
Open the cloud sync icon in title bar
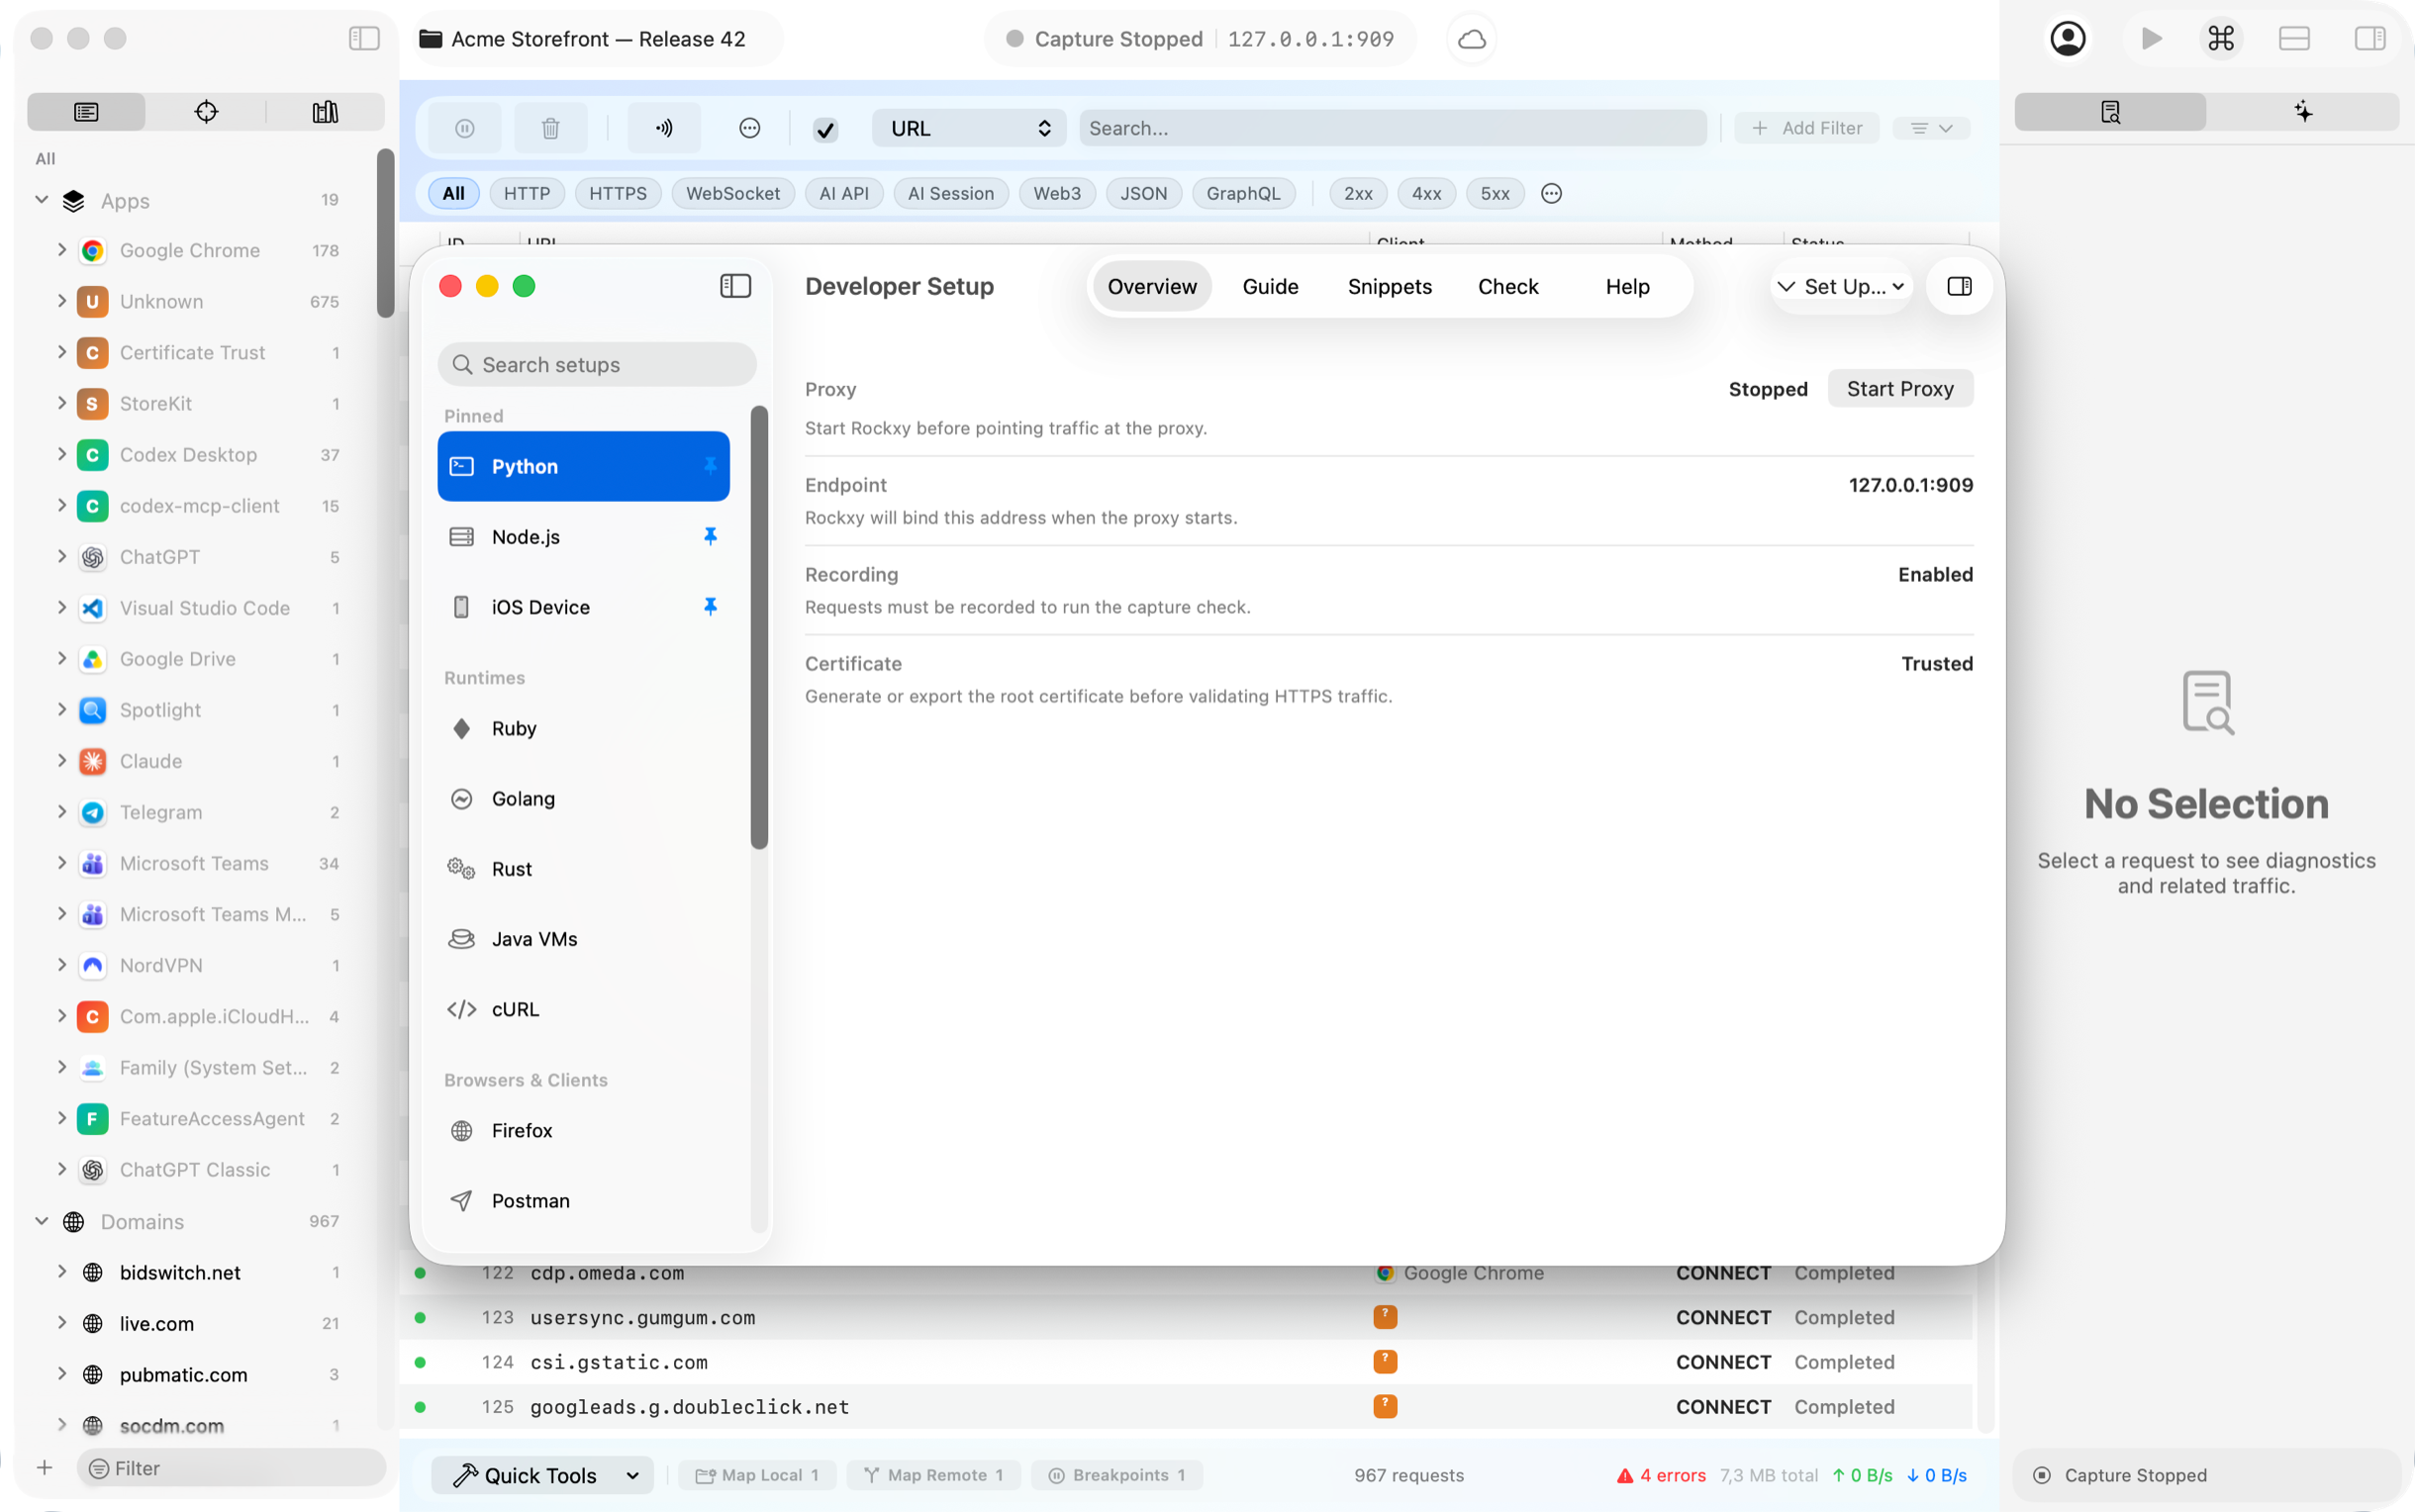(1471, 39)
